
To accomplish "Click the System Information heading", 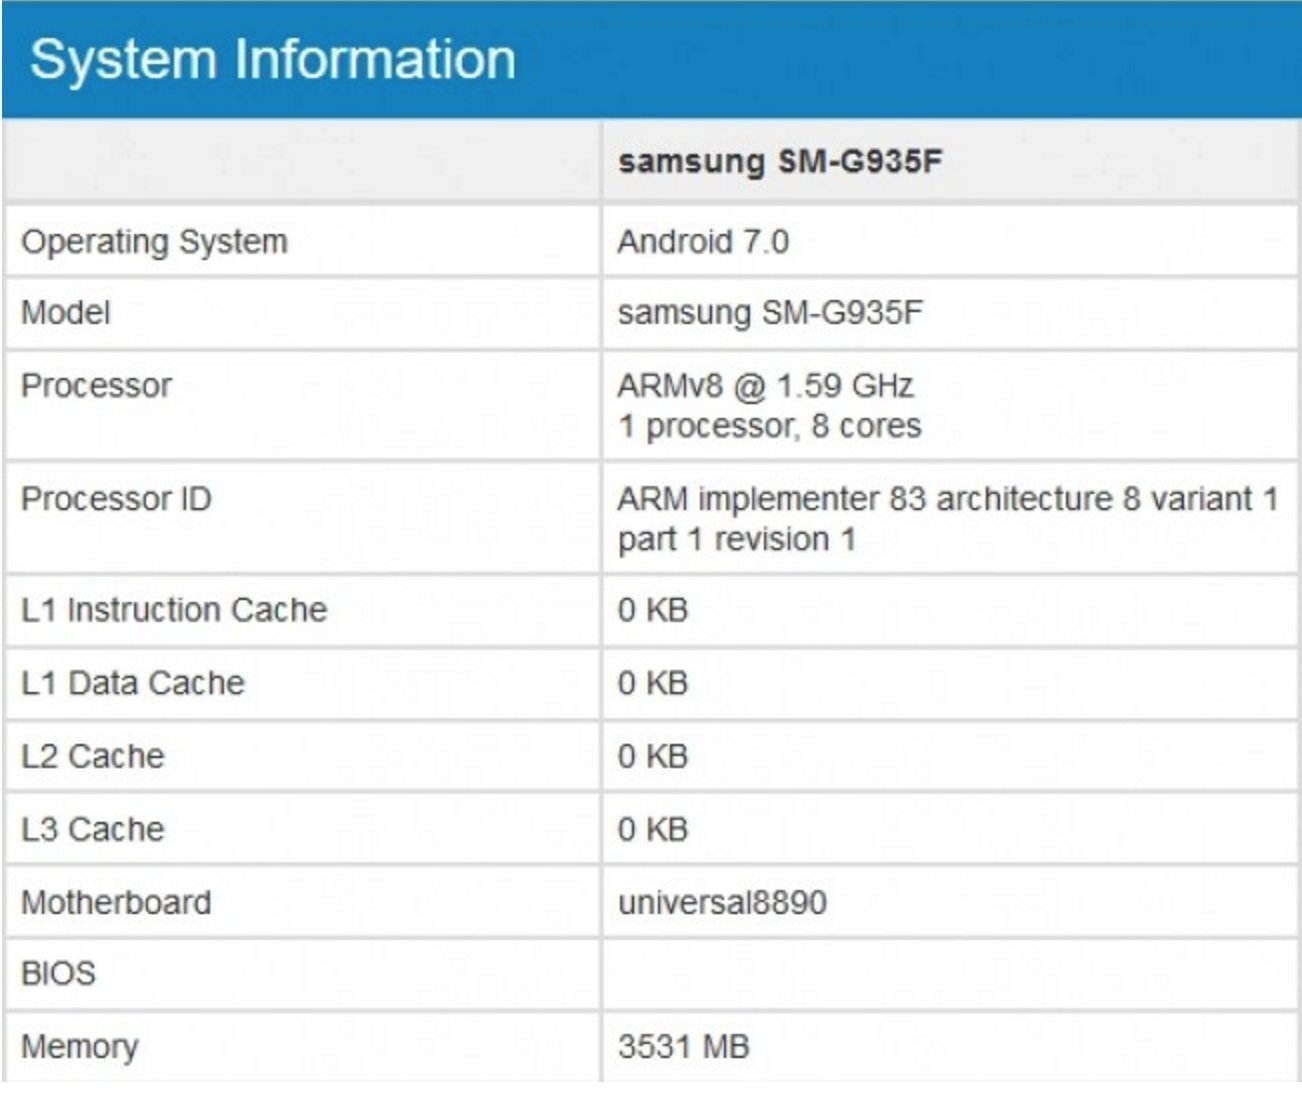I will pyautogui.click(x=272, y=59).
